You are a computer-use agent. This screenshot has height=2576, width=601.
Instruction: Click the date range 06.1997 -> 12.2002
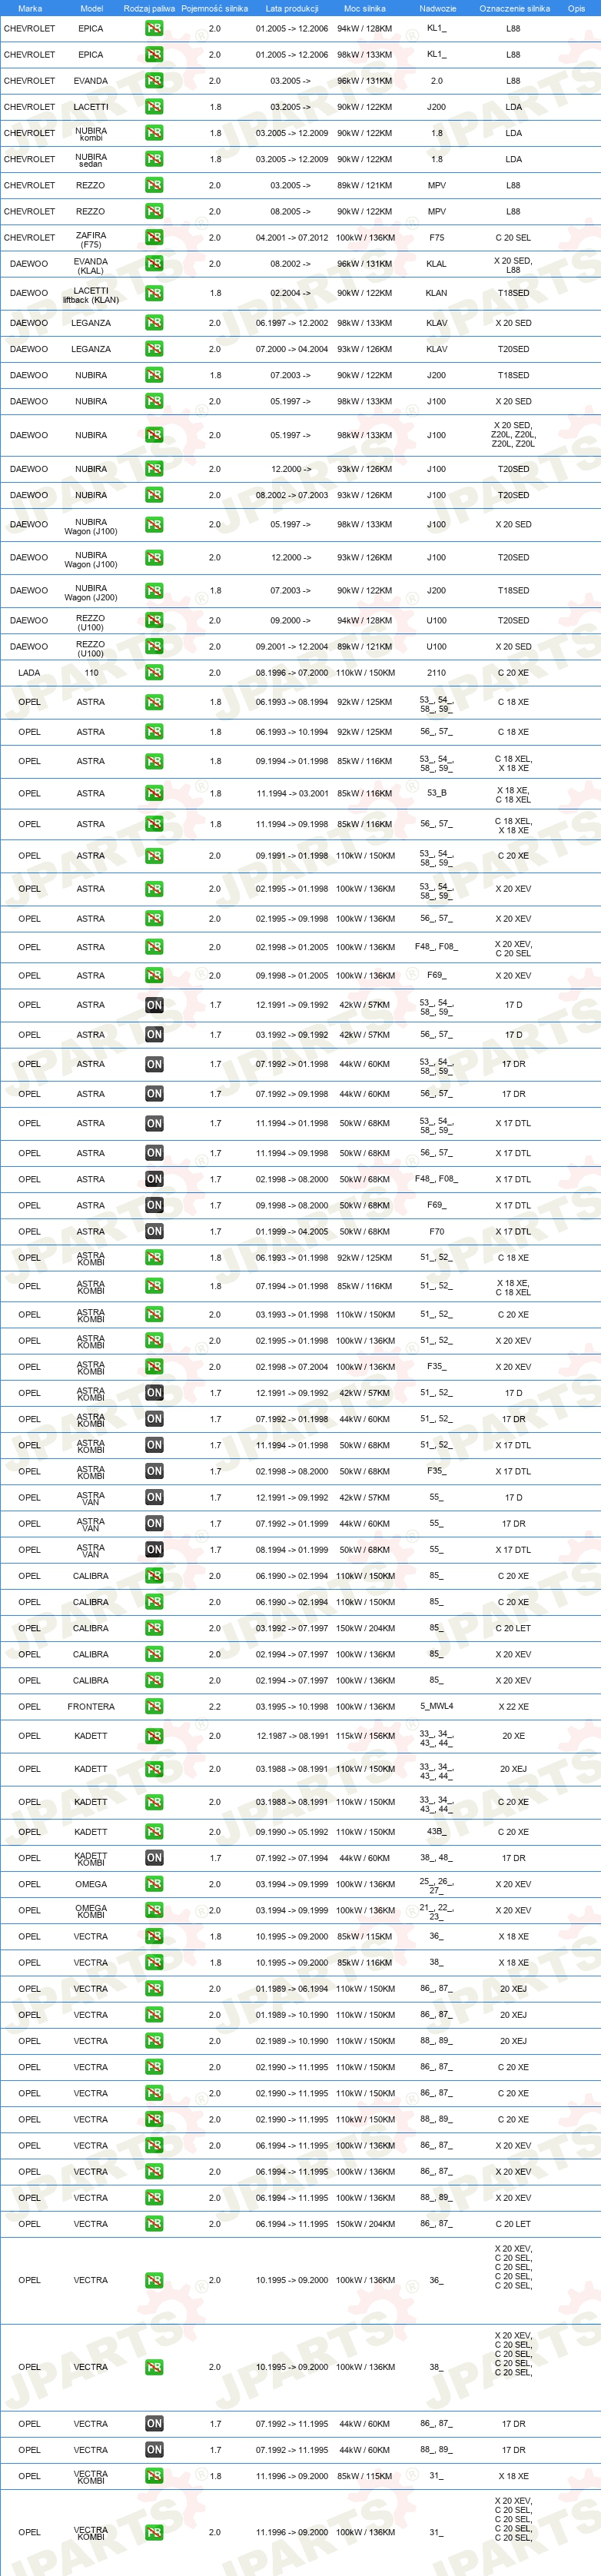[x=292, y=323]
